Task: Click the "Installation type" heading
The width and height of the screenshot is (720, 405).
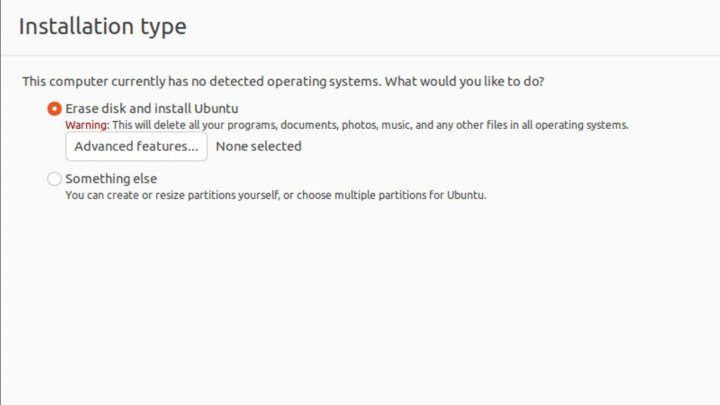Action: point(102,27)
